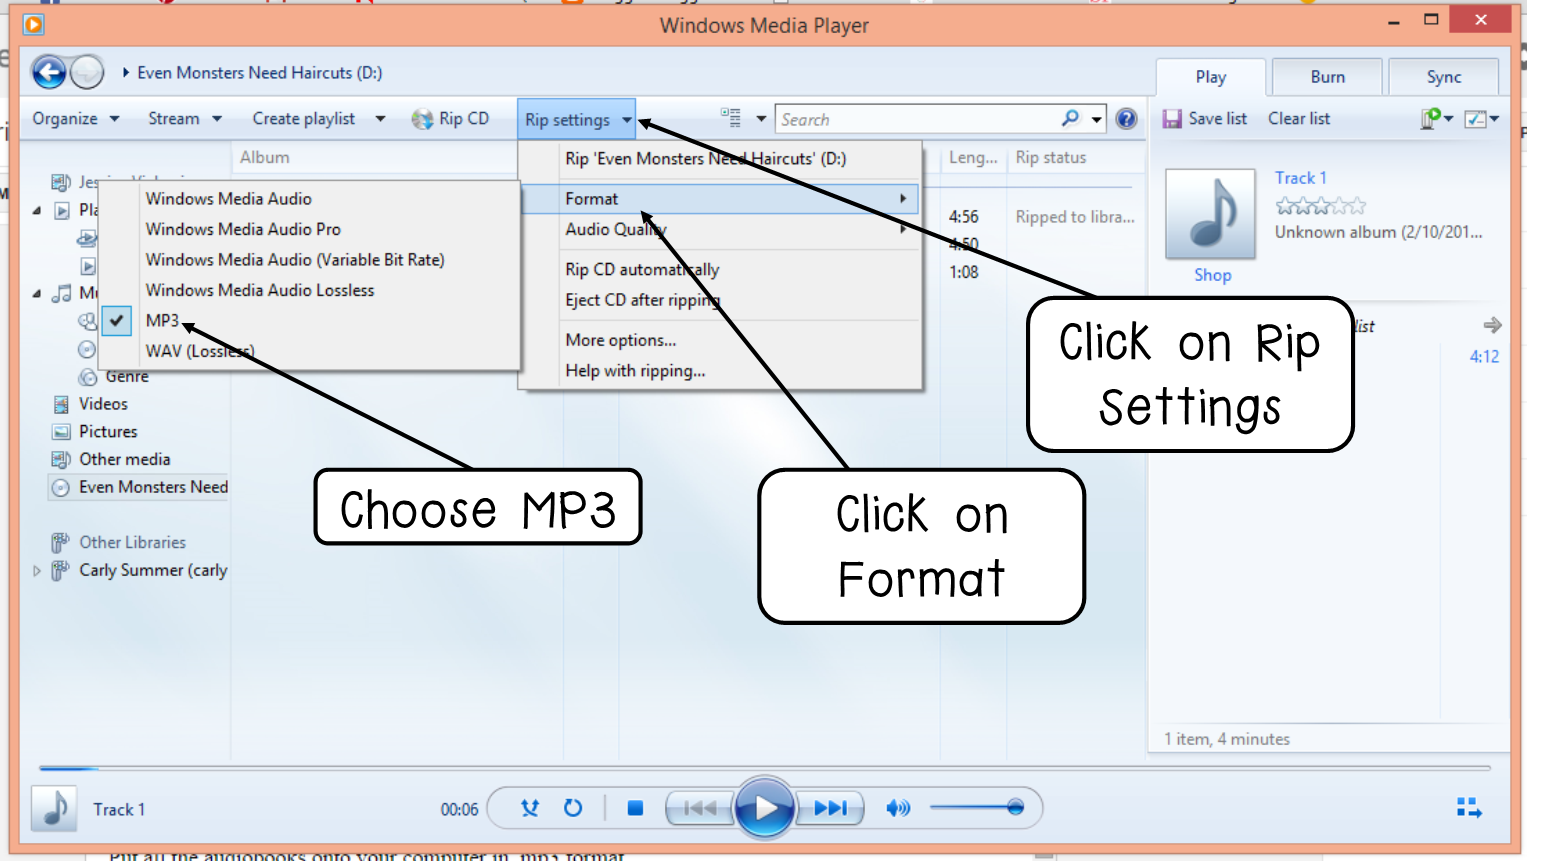Open the Format submenu

pyautogui.click(x=719, y=199)
